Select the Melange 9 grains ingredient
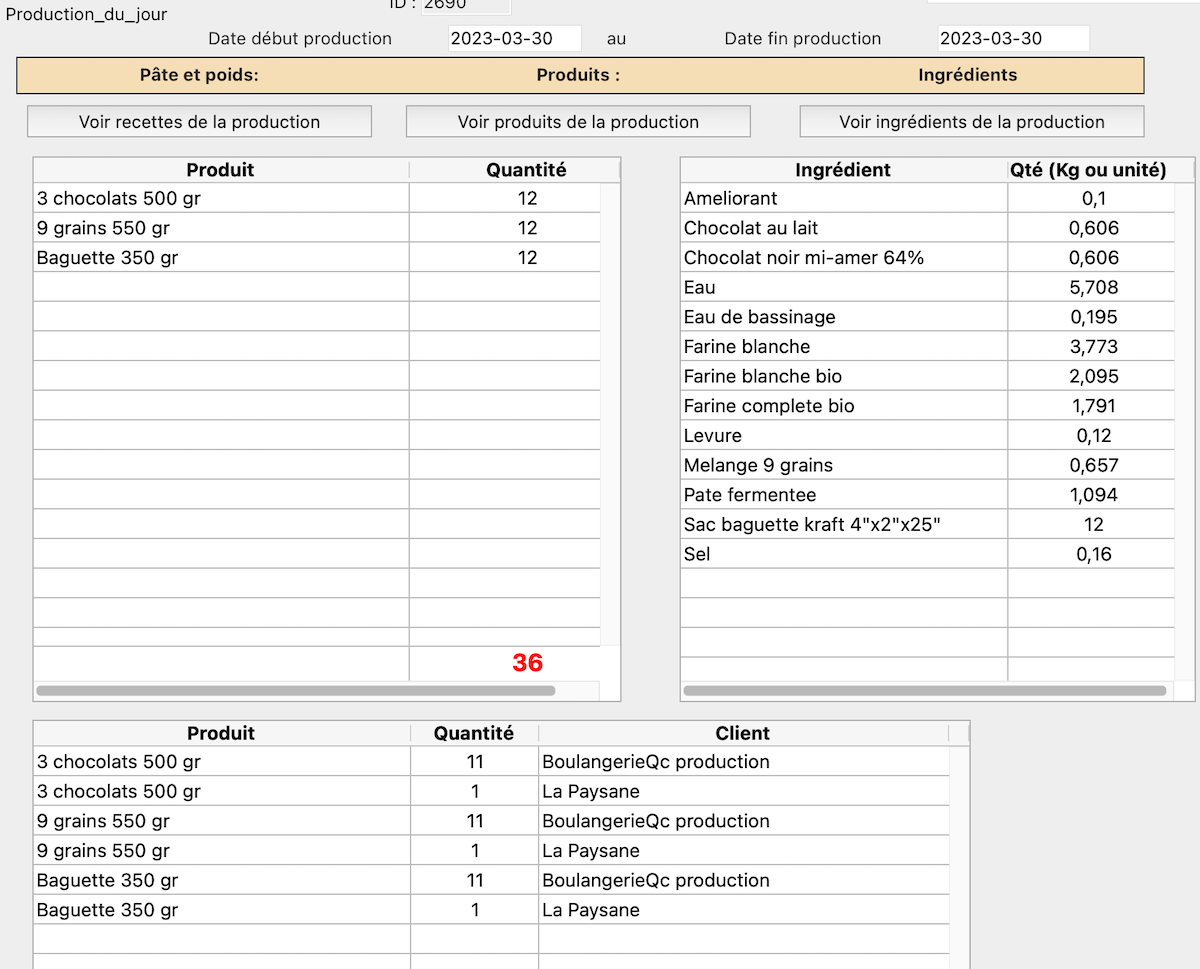 tap(927, 465)
